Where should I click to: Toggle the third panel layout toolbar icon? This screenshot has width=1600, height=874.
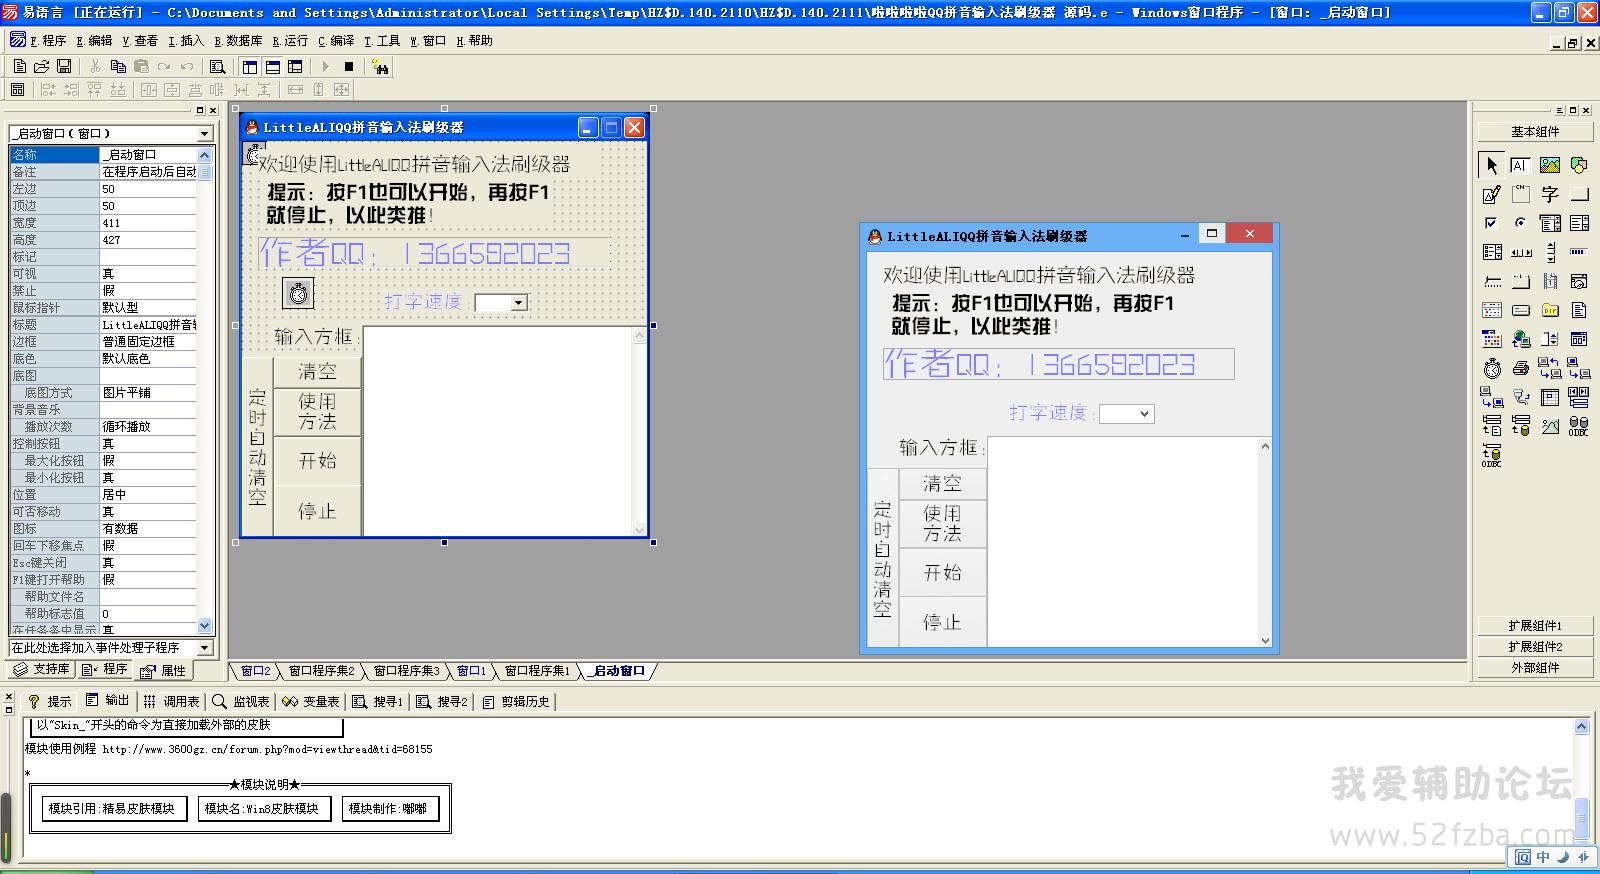(x=295, y=66)
